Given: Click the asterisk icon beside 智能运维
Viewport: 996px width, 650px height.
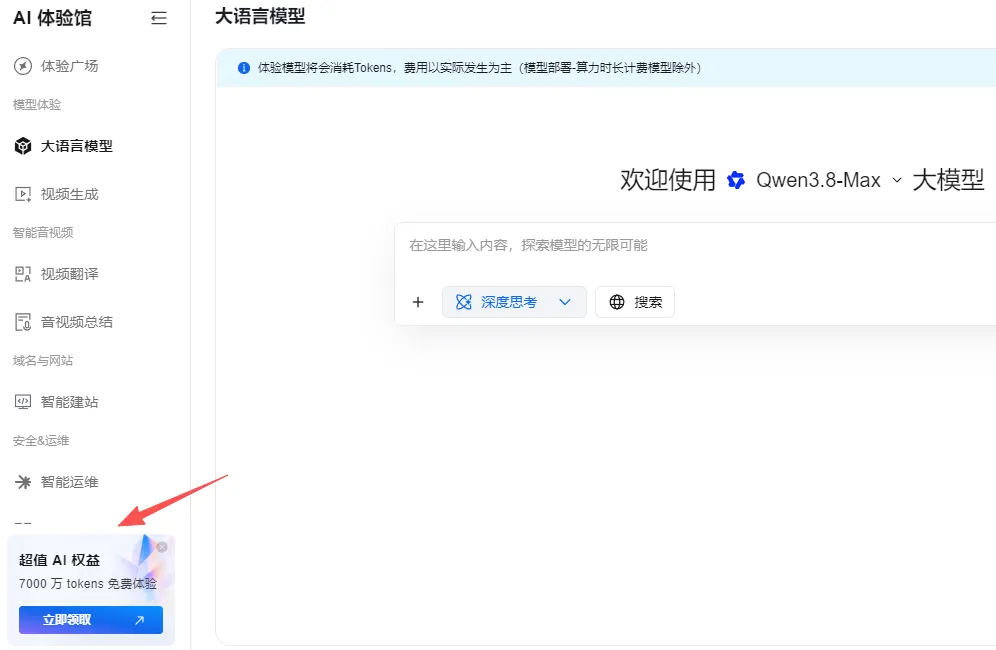Looking at the screenshot, I should [23, 482].
